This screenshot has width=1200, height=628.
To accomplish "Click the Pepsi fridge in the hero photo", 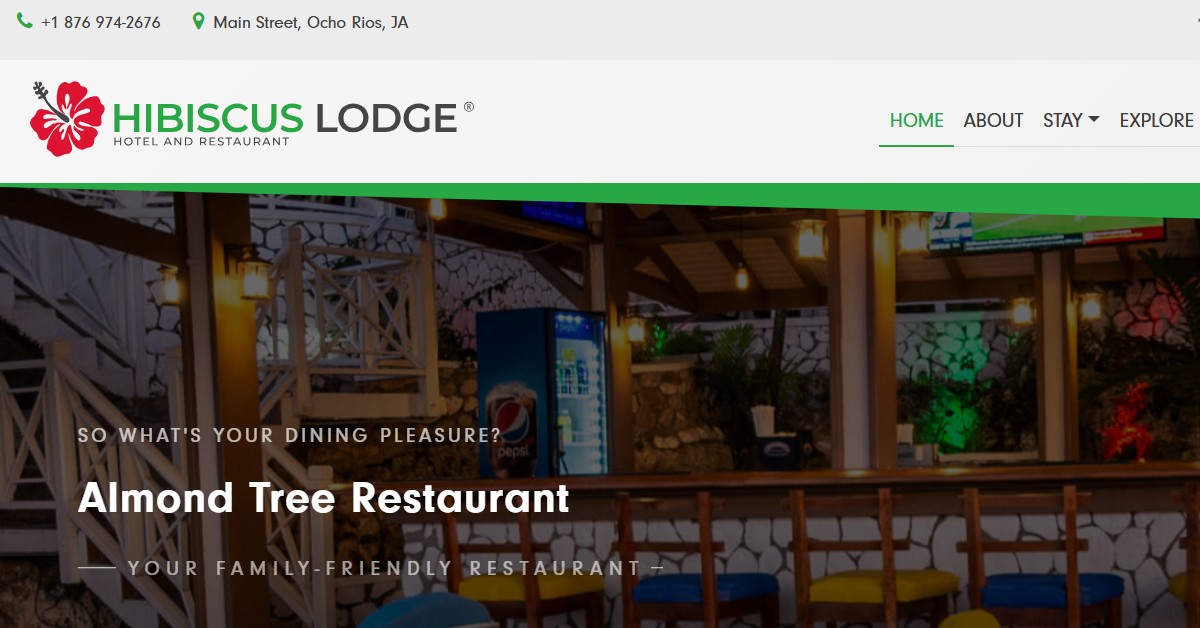I will click(542, 392).
